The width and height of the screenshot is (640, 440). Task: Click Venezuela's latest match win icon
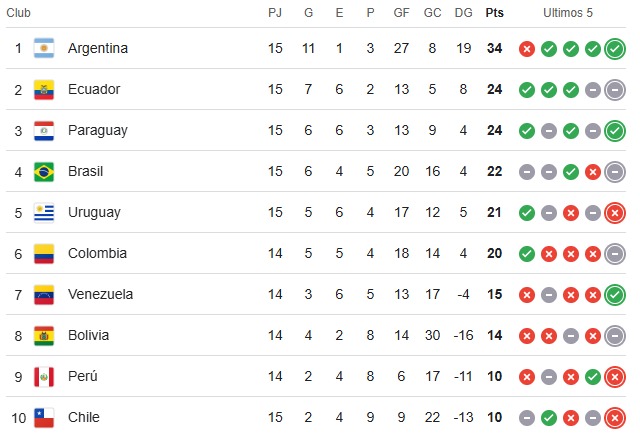615,295
